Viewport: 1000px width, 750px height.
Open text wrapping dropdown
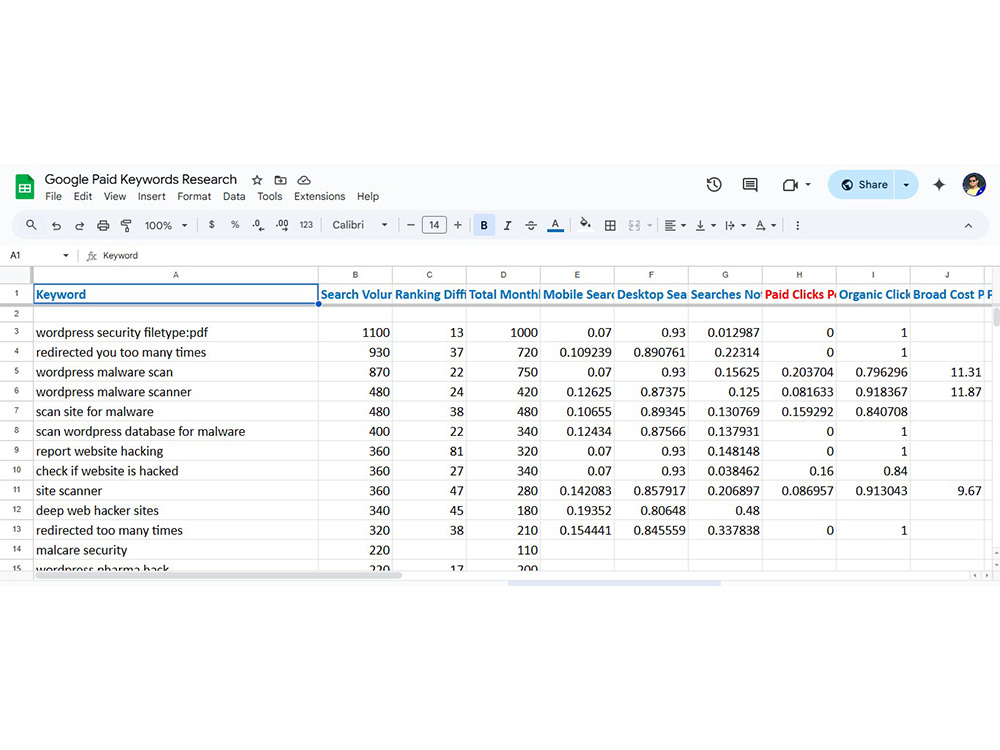pos(735,225)
